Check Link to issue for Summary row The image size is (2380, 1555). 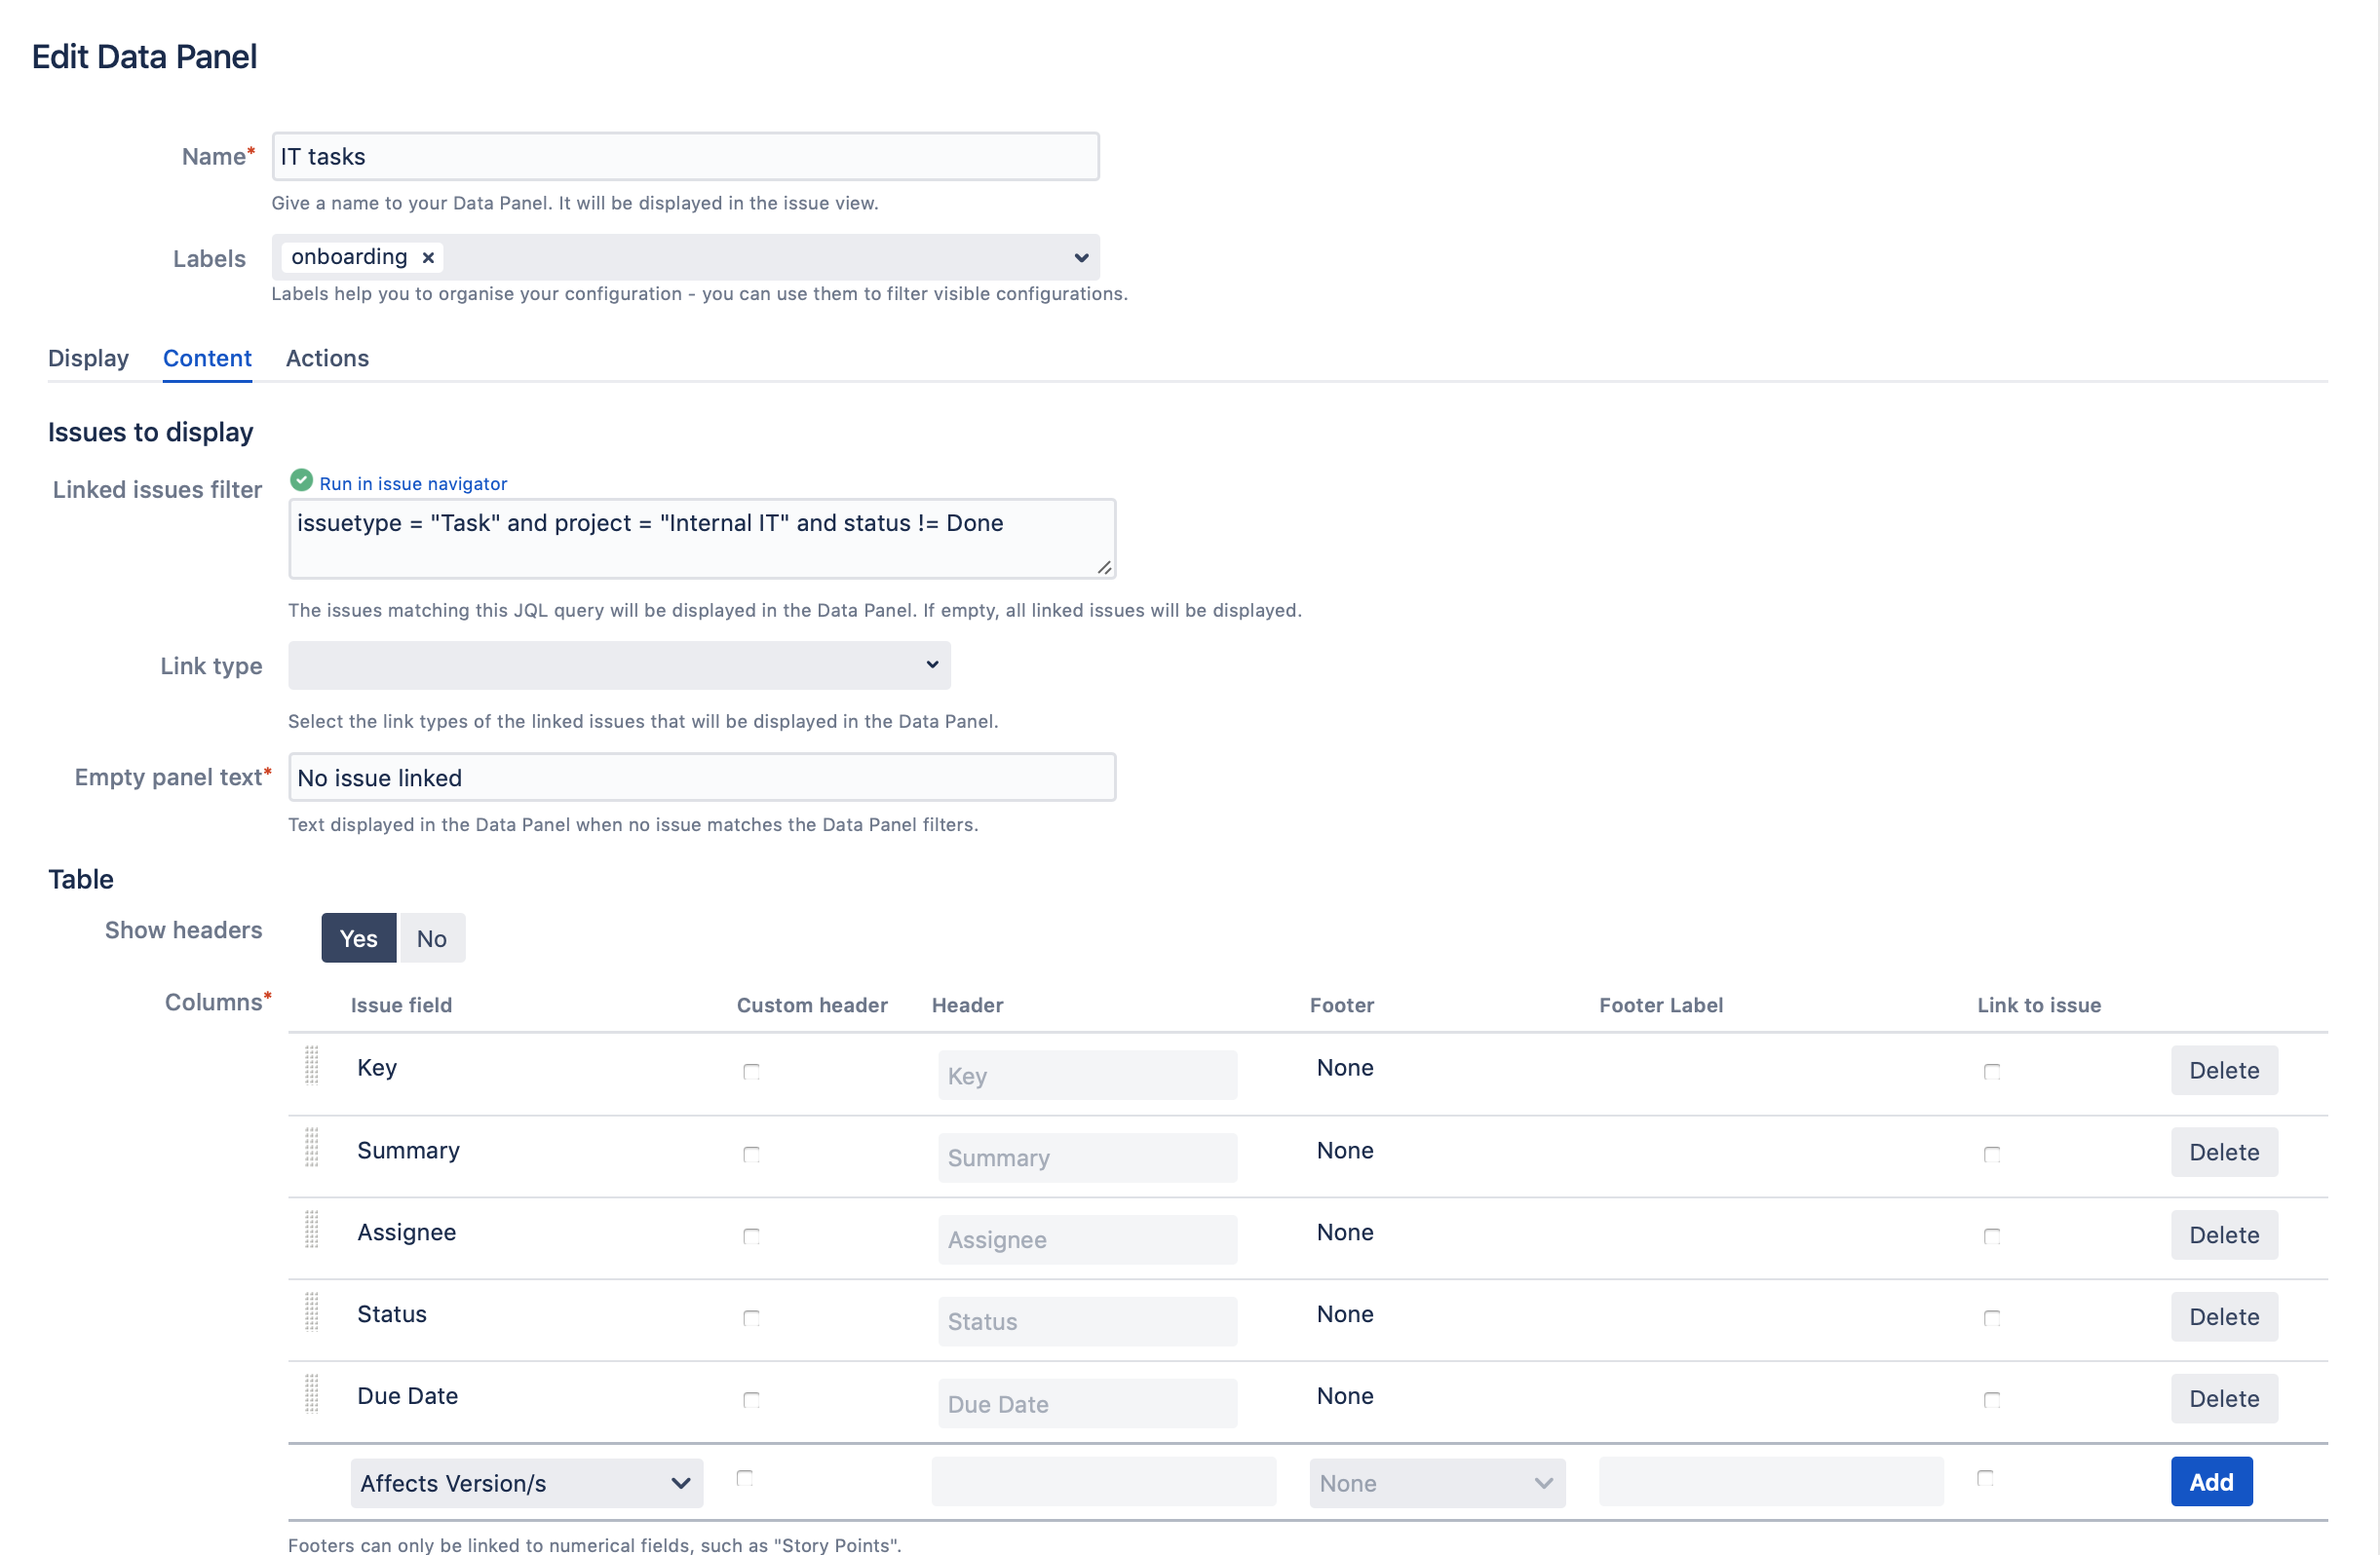point(1991,1154)
